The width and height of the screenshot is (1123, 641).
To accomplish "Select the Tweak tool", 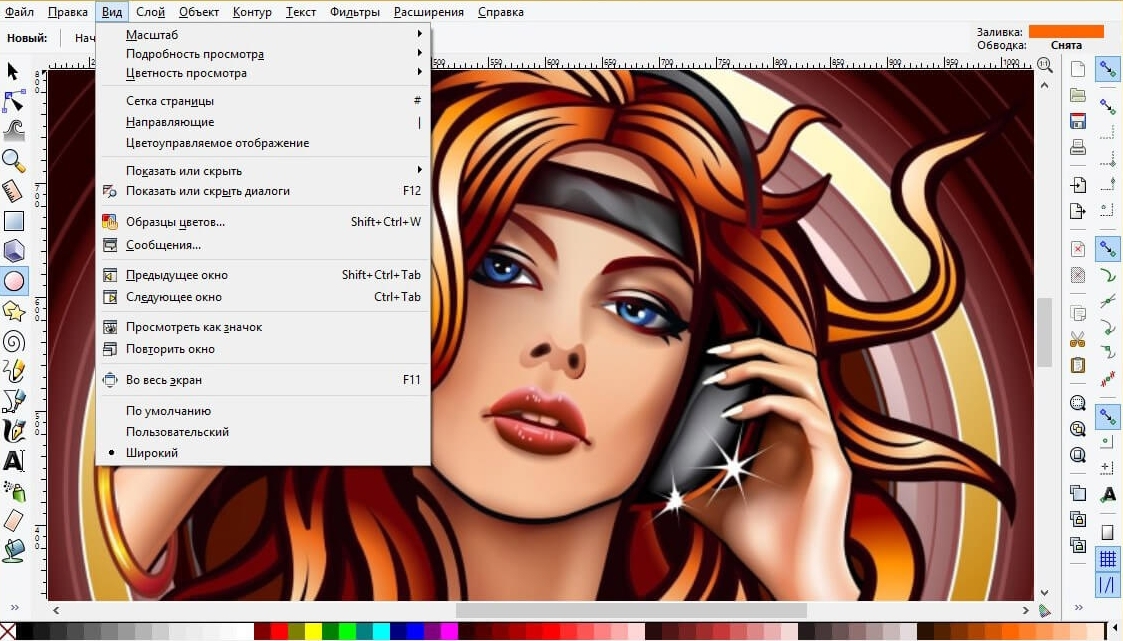I will 14,130.
